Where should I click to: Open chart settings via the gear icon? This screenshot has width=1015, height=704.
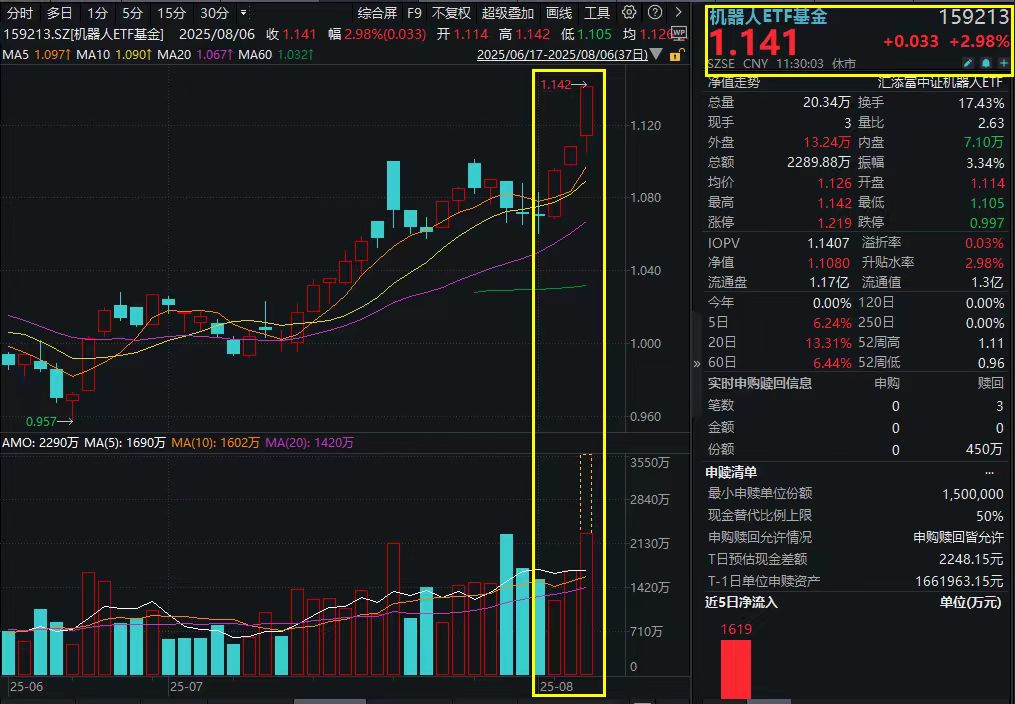[x=627, y=14]
